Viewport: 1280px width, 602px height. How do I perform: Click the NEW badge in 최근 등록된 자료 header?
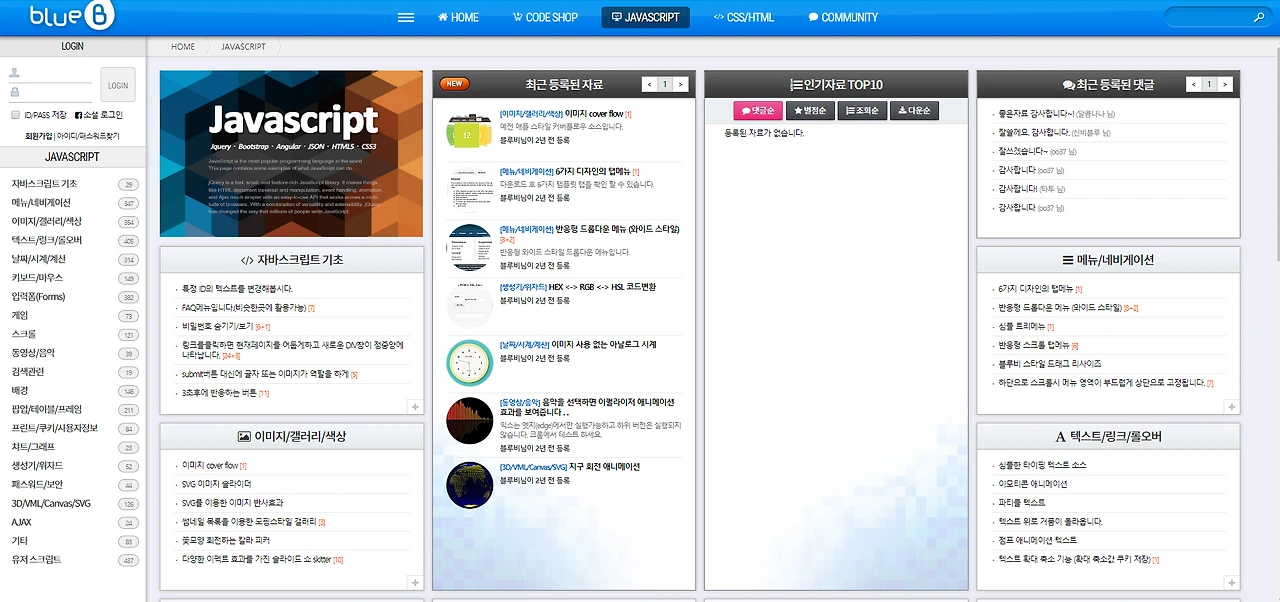455,84
